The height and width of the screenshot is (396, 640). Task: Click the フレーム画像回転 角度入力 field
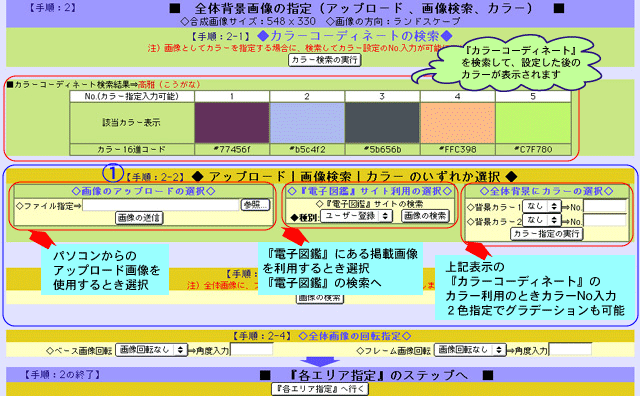[x=570, y=349]
